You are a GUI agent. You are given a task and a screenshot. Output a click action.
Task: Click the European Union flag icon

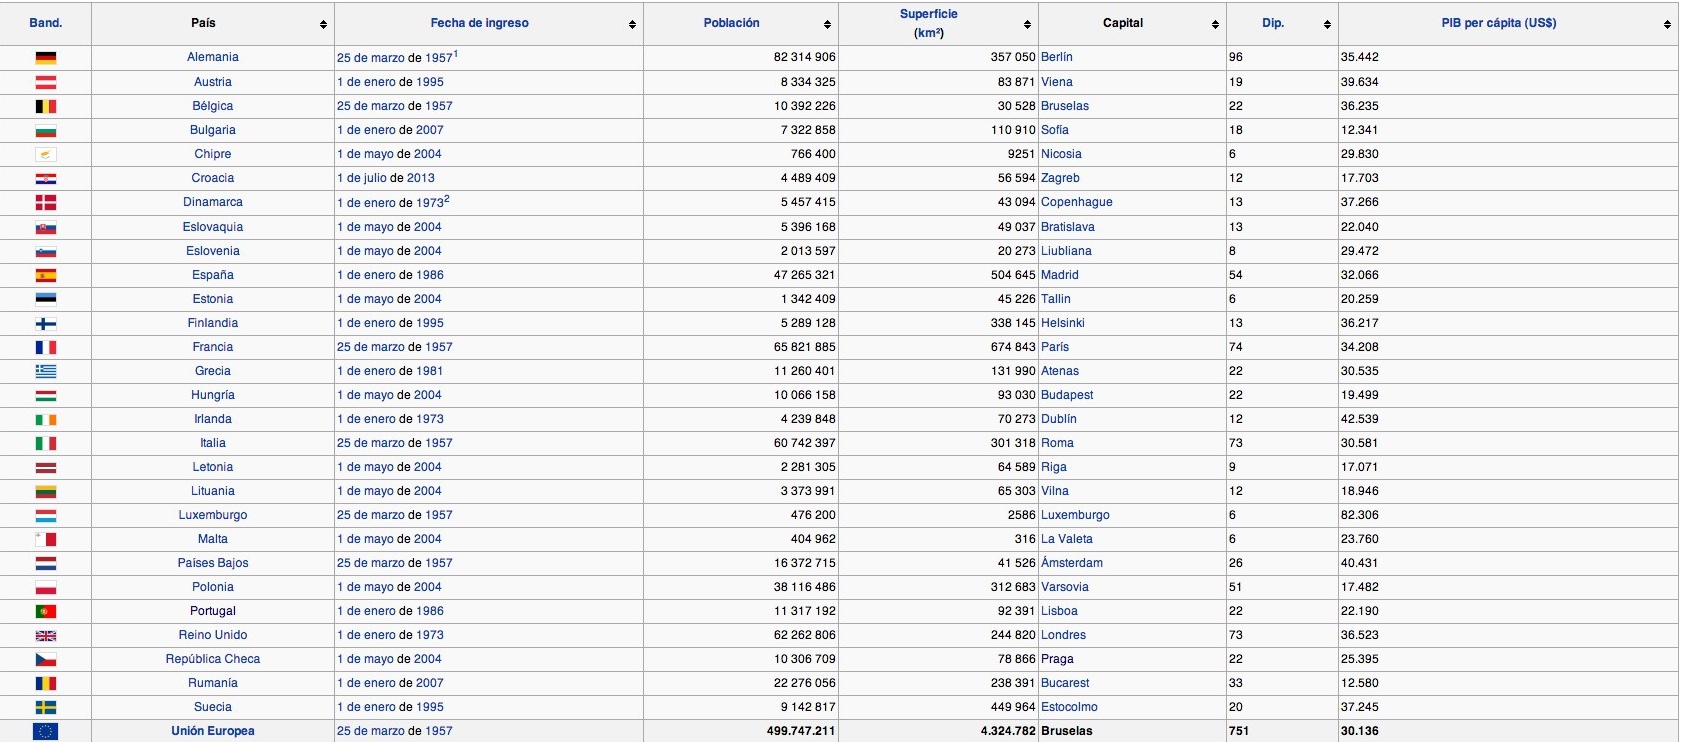(x=46, y=731)
